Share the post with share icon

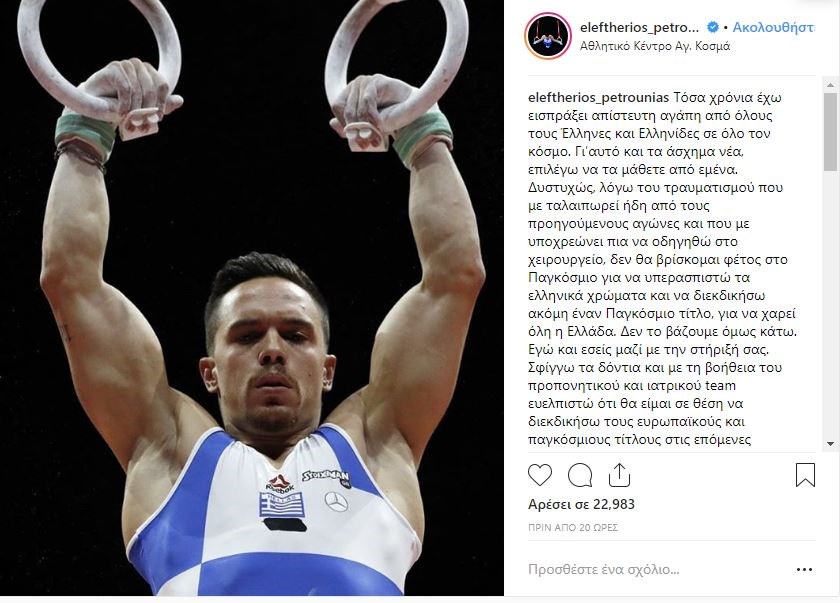[x=619, y=475]
